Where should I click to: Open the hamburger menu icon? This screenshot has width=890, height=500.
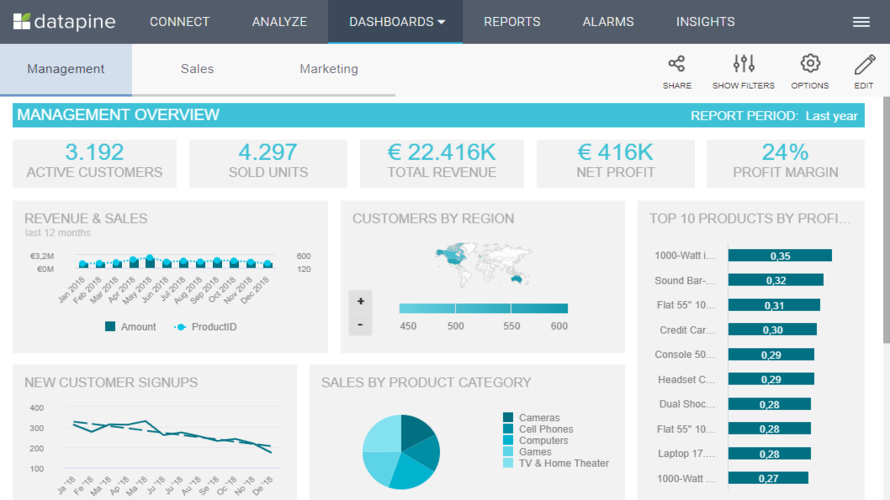tap(860, 22)
